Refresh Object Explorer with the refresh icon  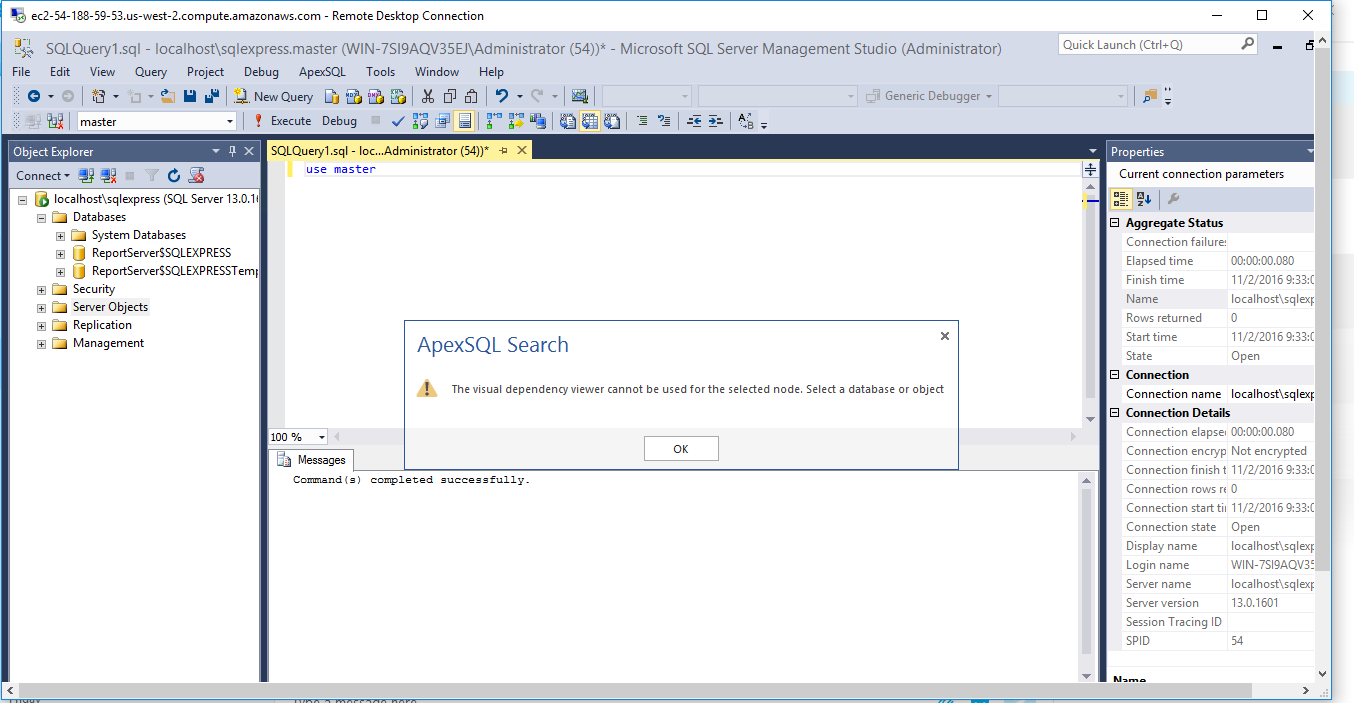(174, 176)
